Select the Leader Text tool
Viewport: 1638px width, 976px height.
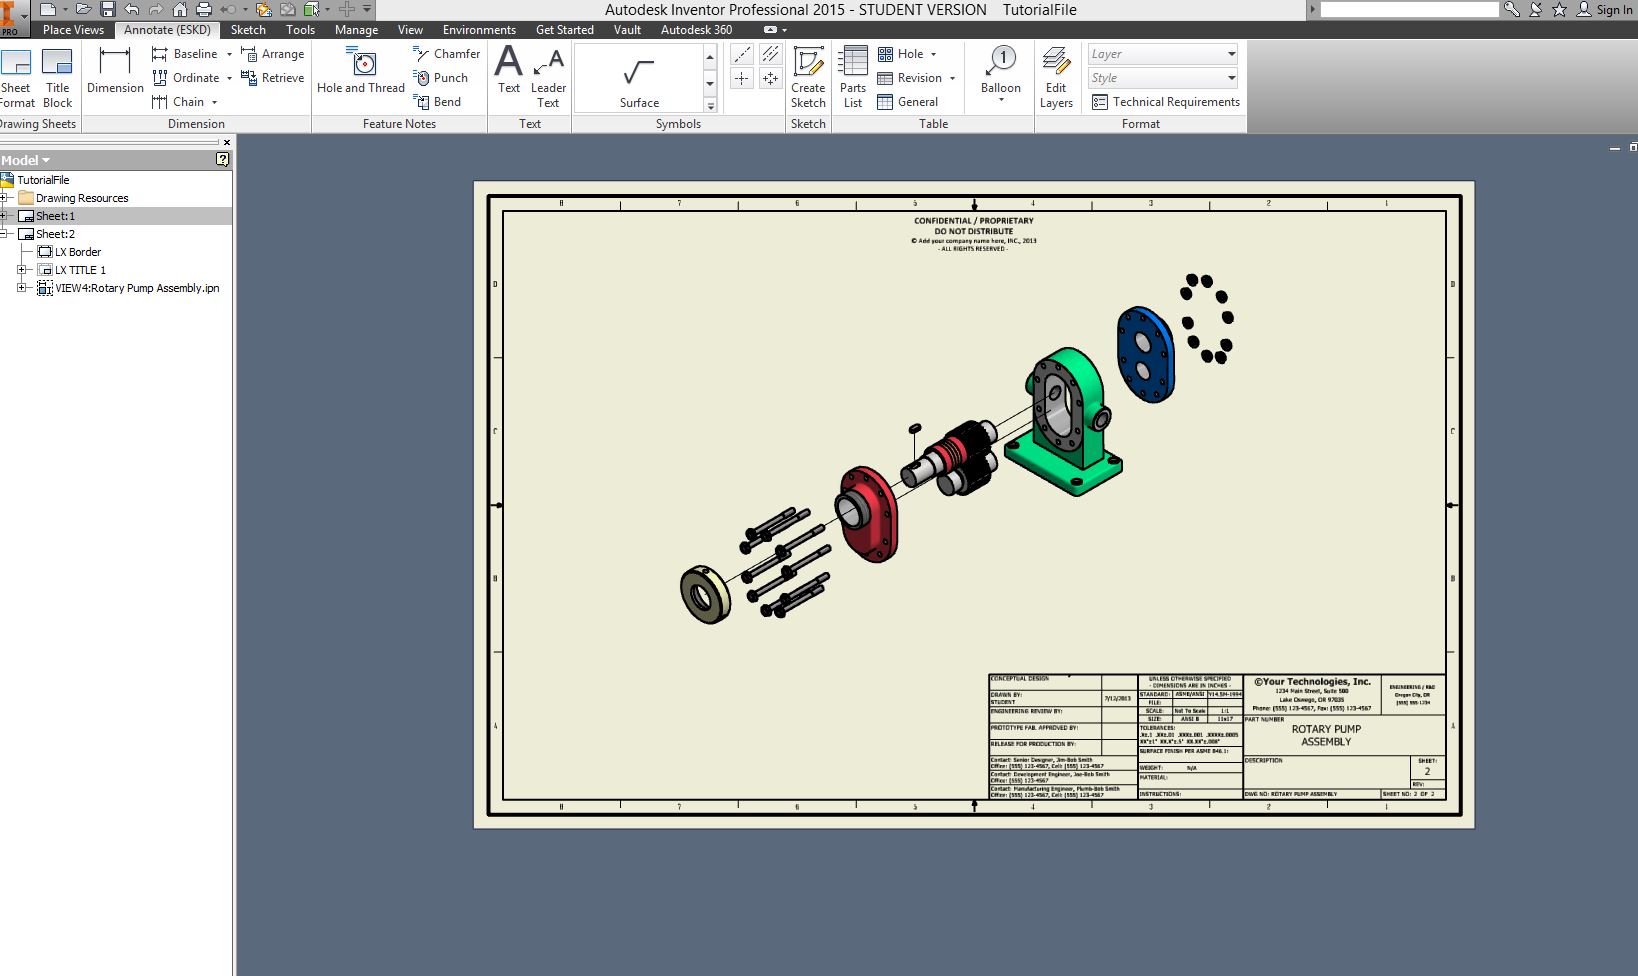pos(548,78)
